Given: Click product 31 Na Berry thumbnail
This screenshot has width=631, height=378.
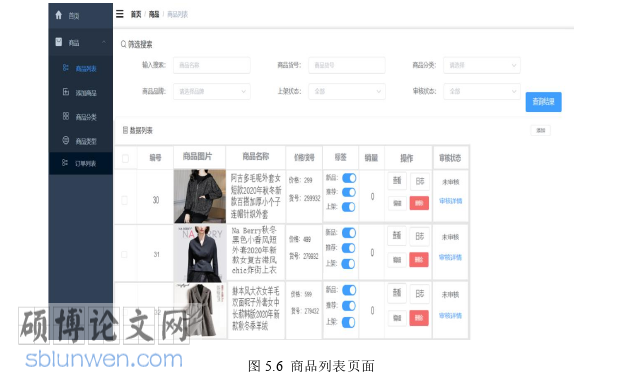Looking at the screenshot, I should (200, 254).
